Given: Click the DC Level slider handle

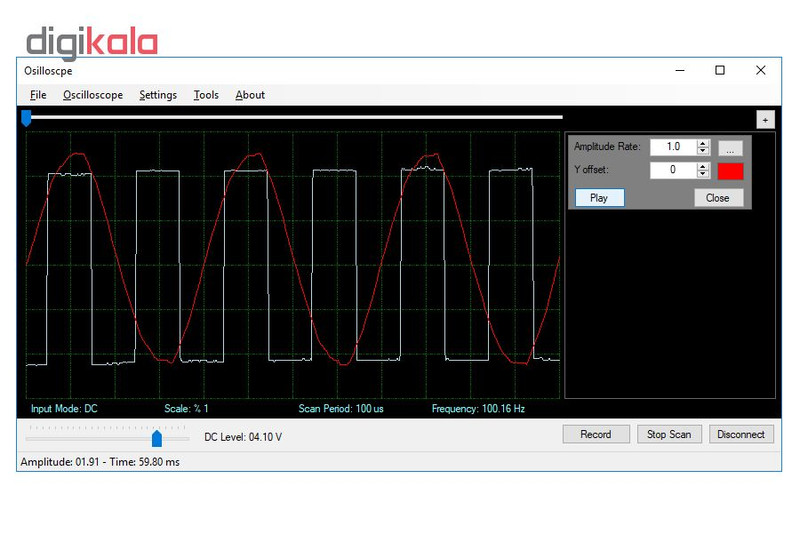Looking at the screenshot, I should 157,438.
